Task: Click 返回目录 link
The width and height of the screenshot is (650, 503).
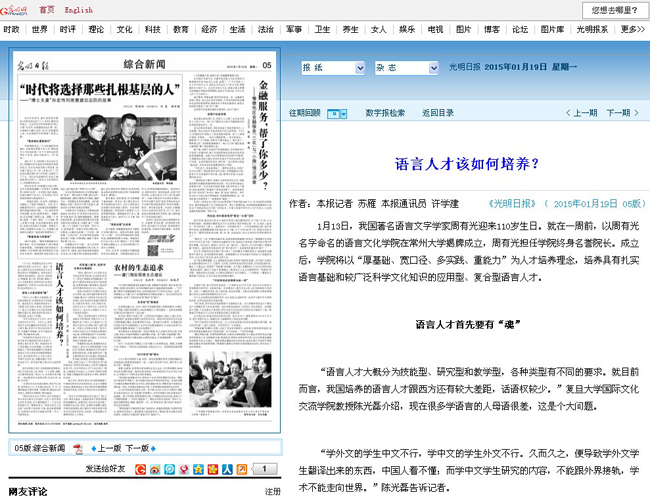Action: coord(436,113)
